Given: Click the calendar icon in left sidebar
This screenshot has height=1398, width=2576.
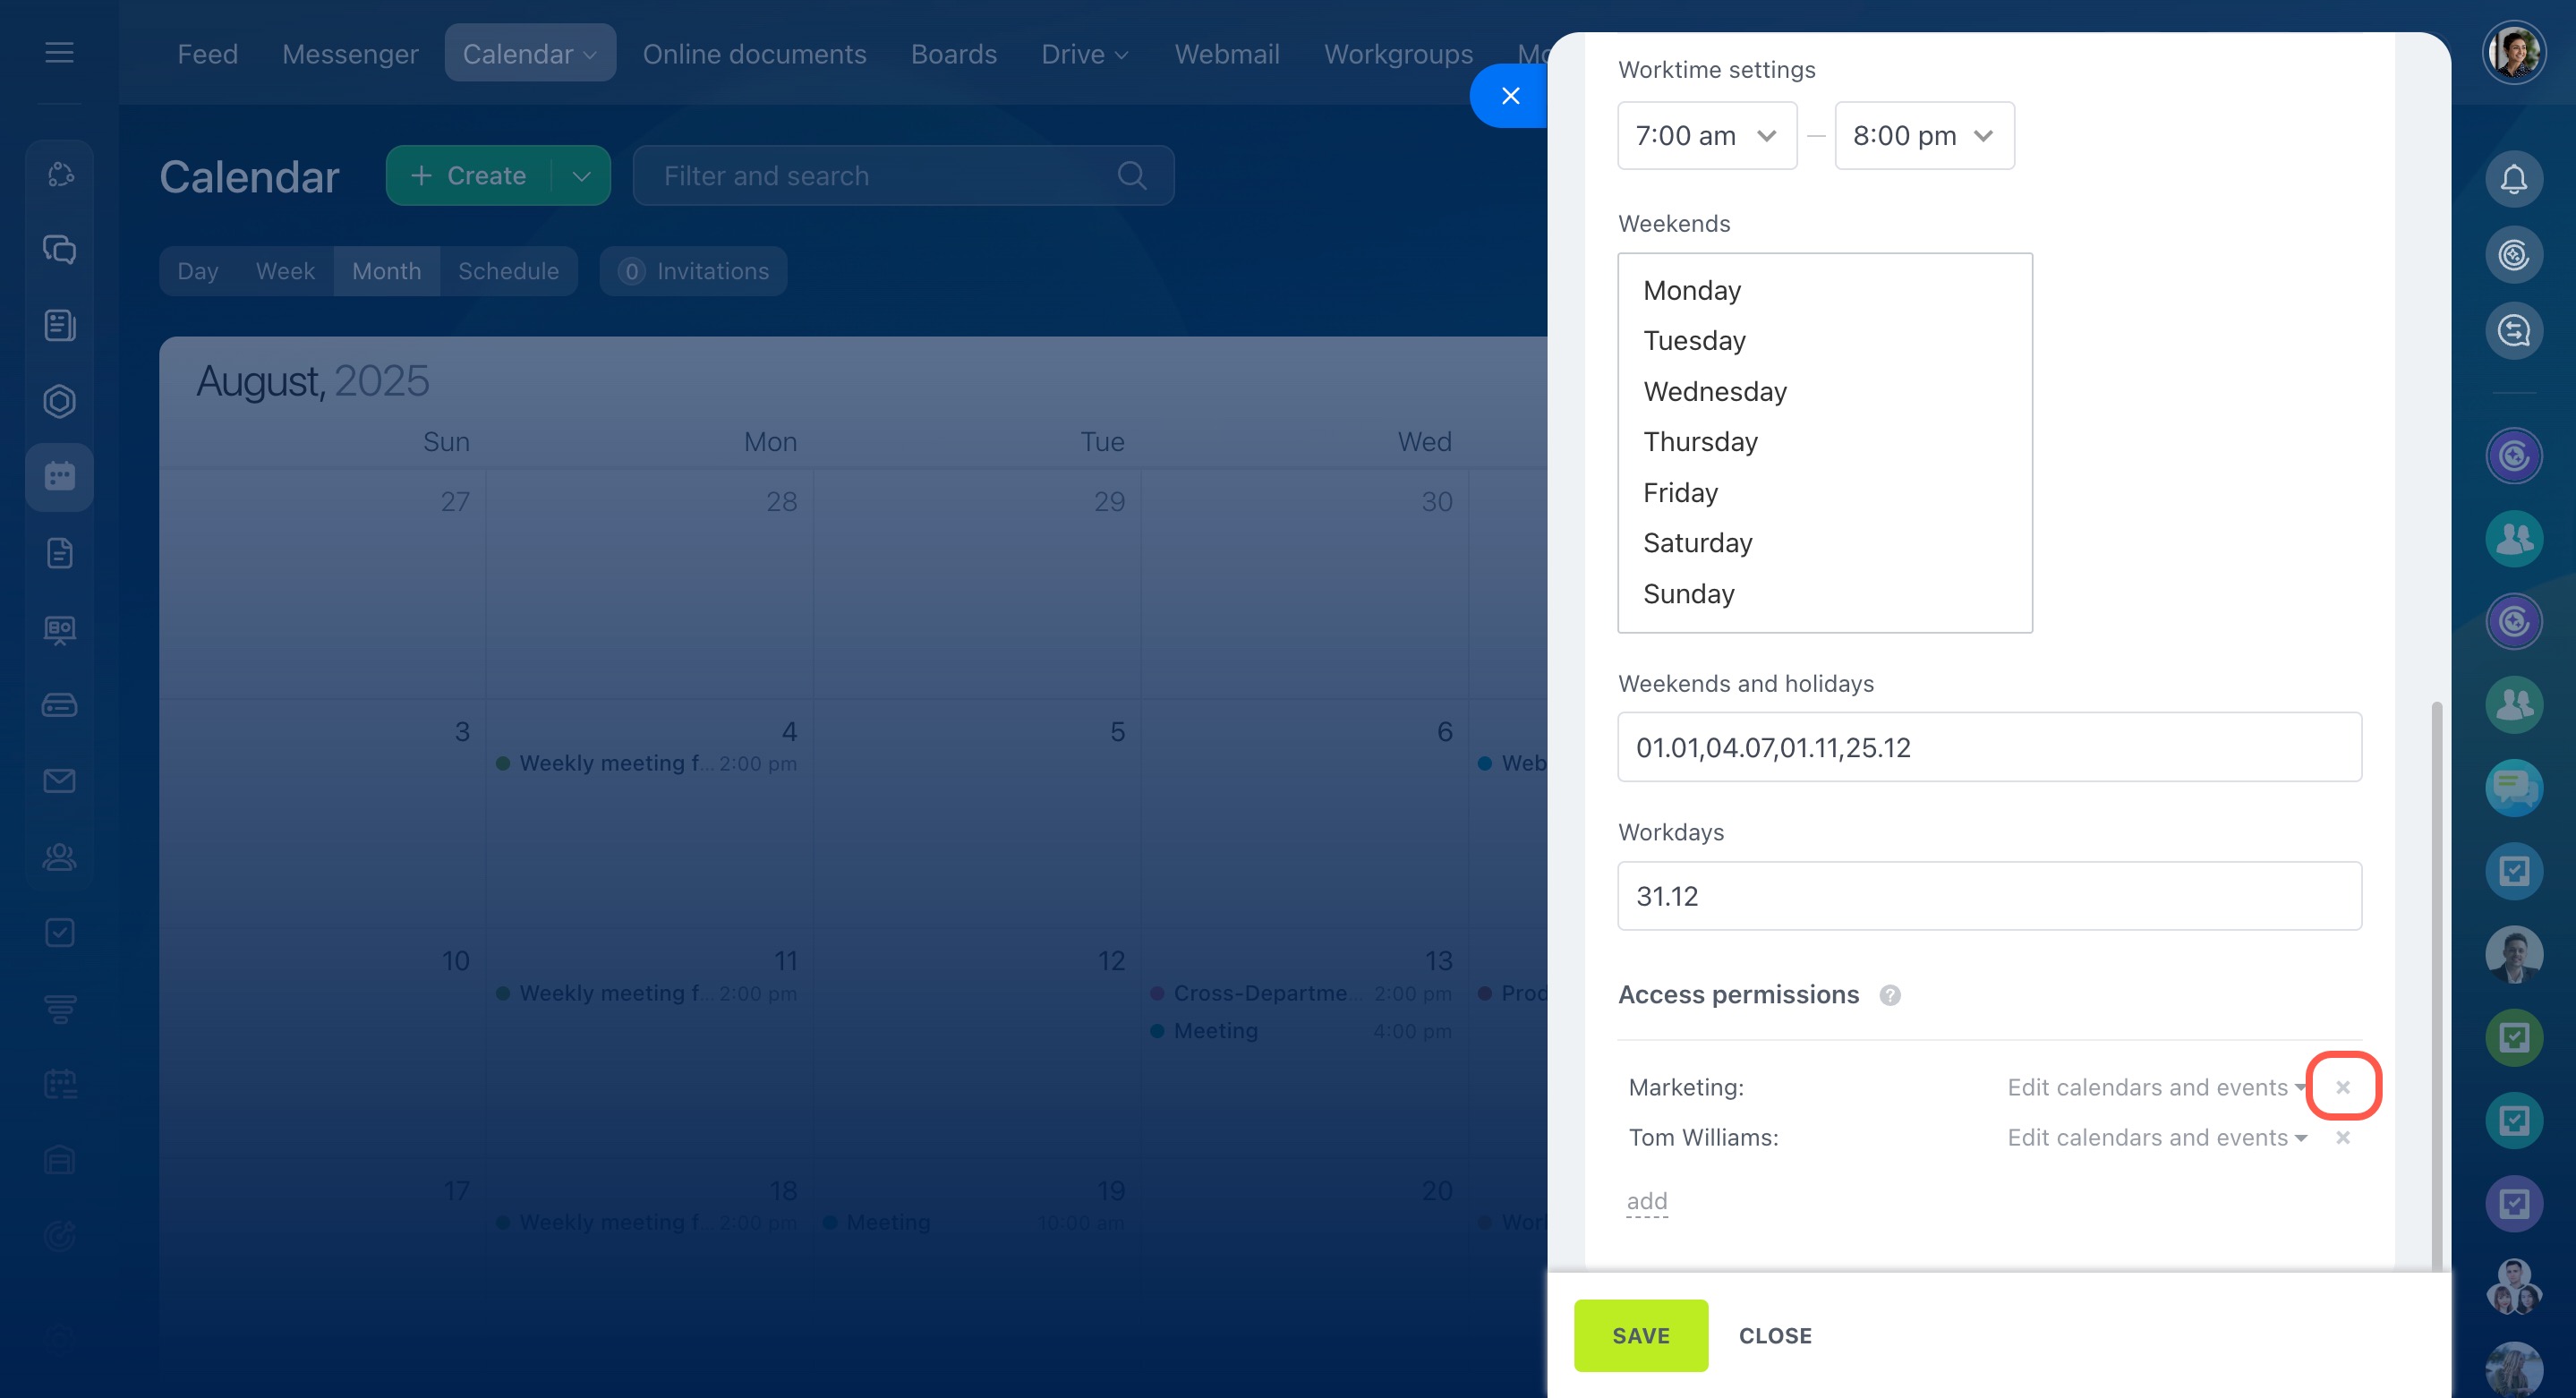Looking at the screenshot, I should [59, 477].
